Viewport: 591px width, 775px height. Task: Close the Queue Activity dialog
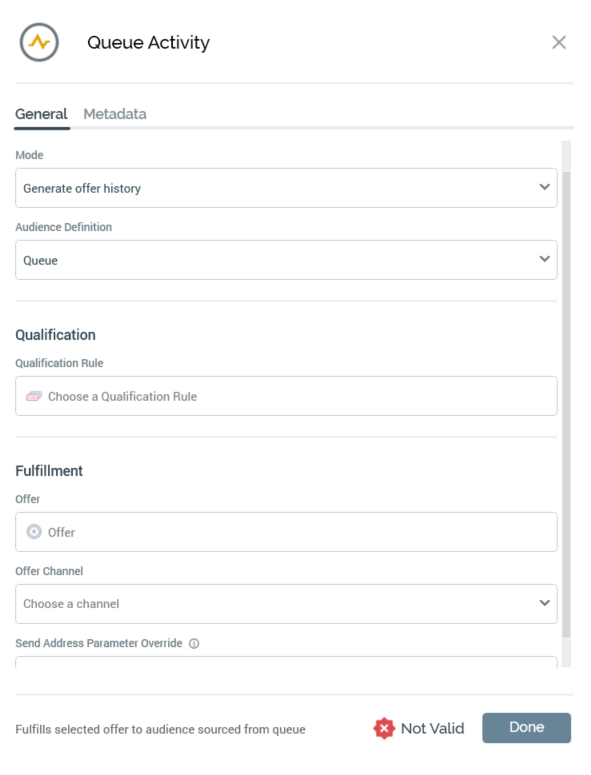[559, 43]
